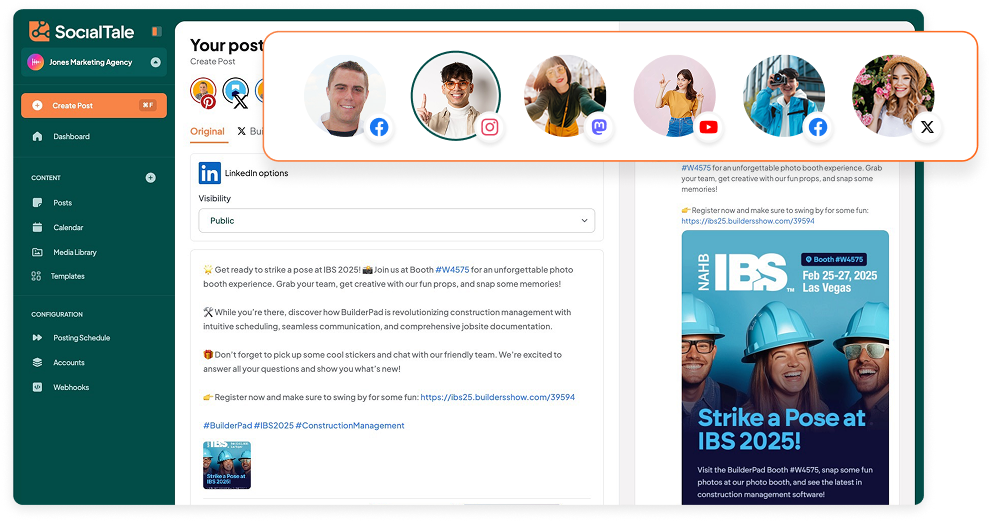Open the Calendar view
The image size is (993, 522).
click(x=68, y=227)
